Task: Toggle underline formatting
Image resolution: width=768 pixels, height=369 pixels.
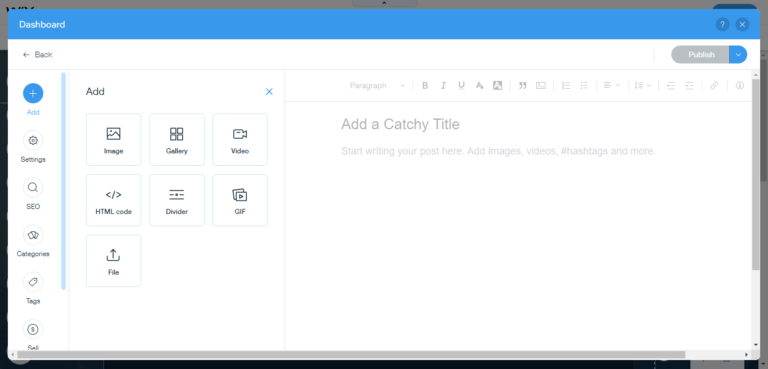Action: point(461,85)
